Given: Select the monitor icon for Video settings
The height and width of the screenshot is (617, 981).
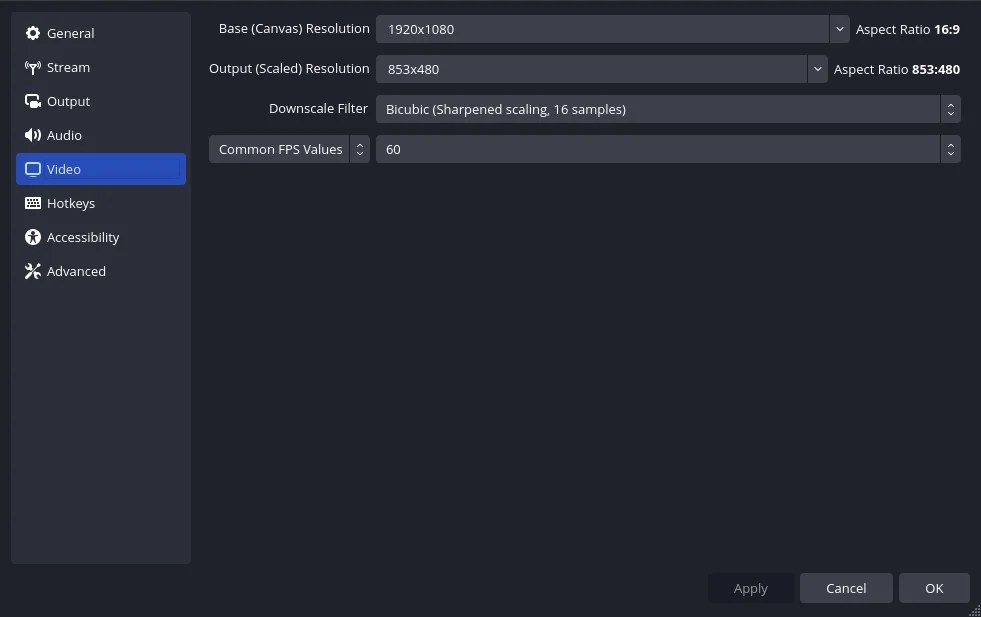Looking at the screenshot, I should (32, 169).
